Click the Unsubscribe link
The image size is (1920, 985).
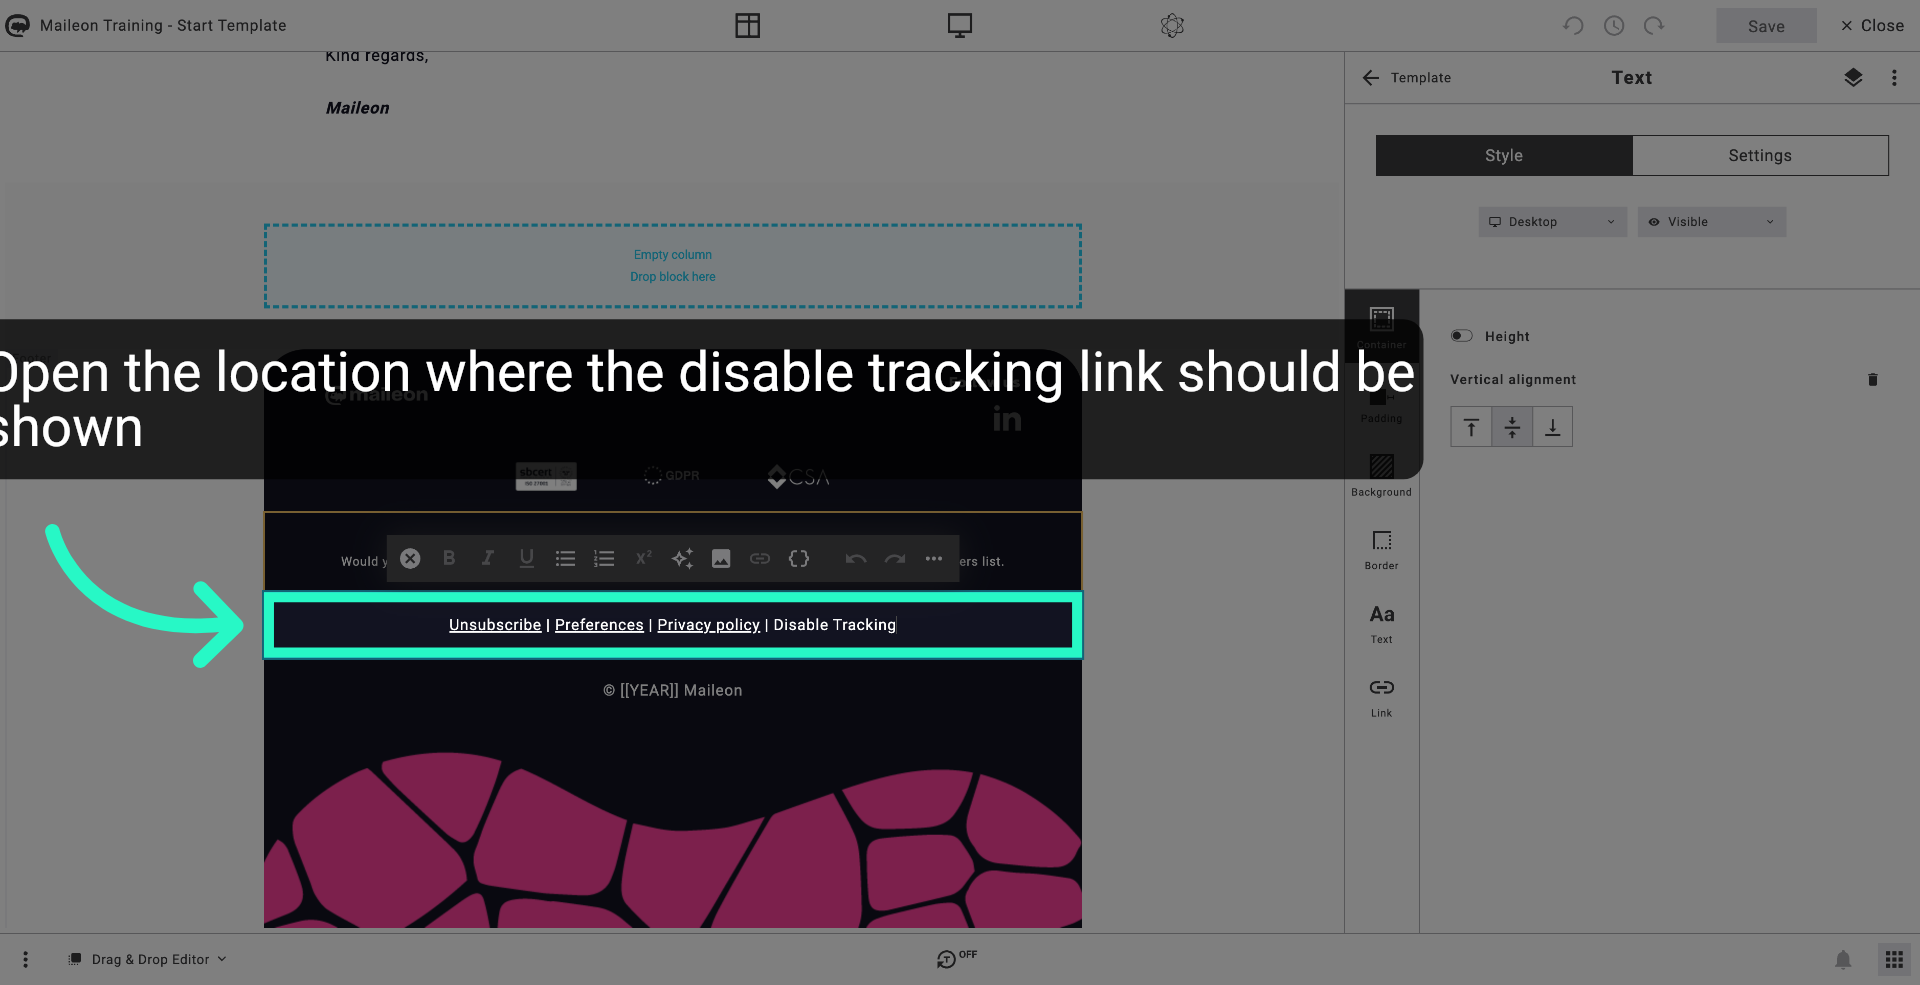495,625
